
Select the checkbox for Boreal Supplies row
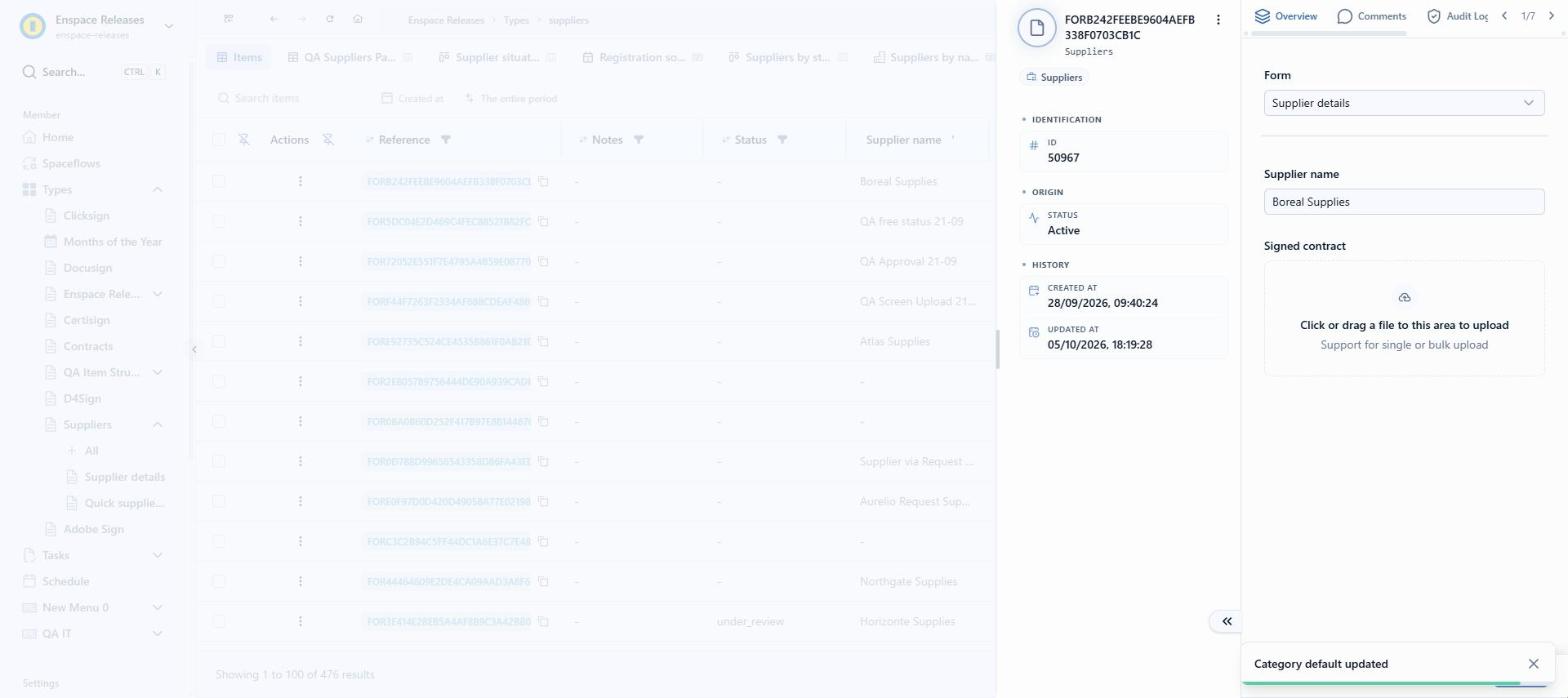(x=219, y=181)
